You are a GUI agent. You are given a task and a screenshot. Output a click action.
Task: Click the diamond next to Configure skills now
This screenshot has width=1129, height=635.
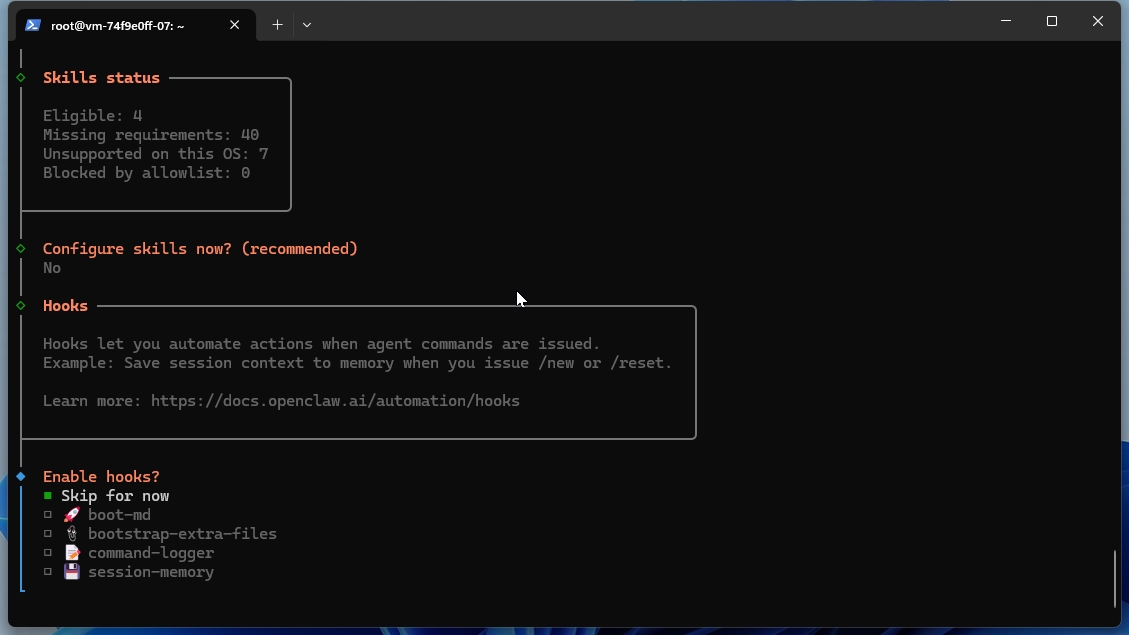coord(20,248)
